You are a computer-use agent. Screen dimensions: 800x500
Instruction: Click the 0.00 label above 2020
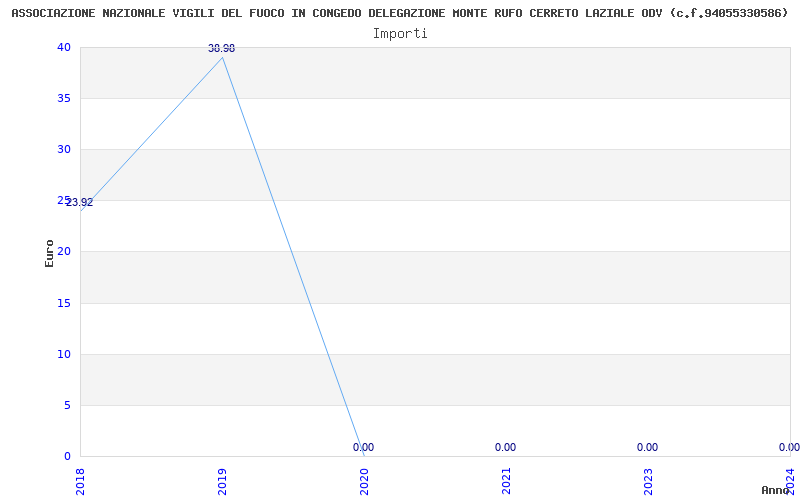363,447
